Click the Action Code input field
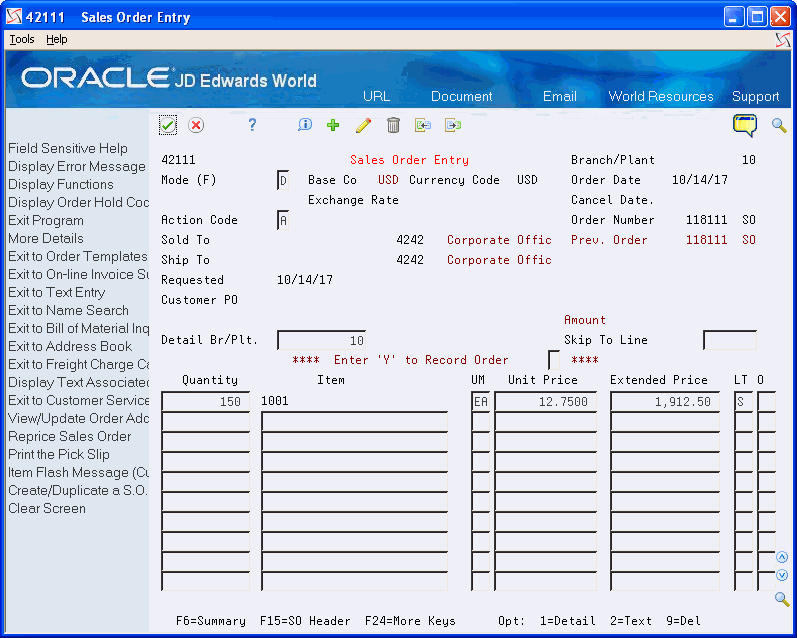 coord(283,220)
